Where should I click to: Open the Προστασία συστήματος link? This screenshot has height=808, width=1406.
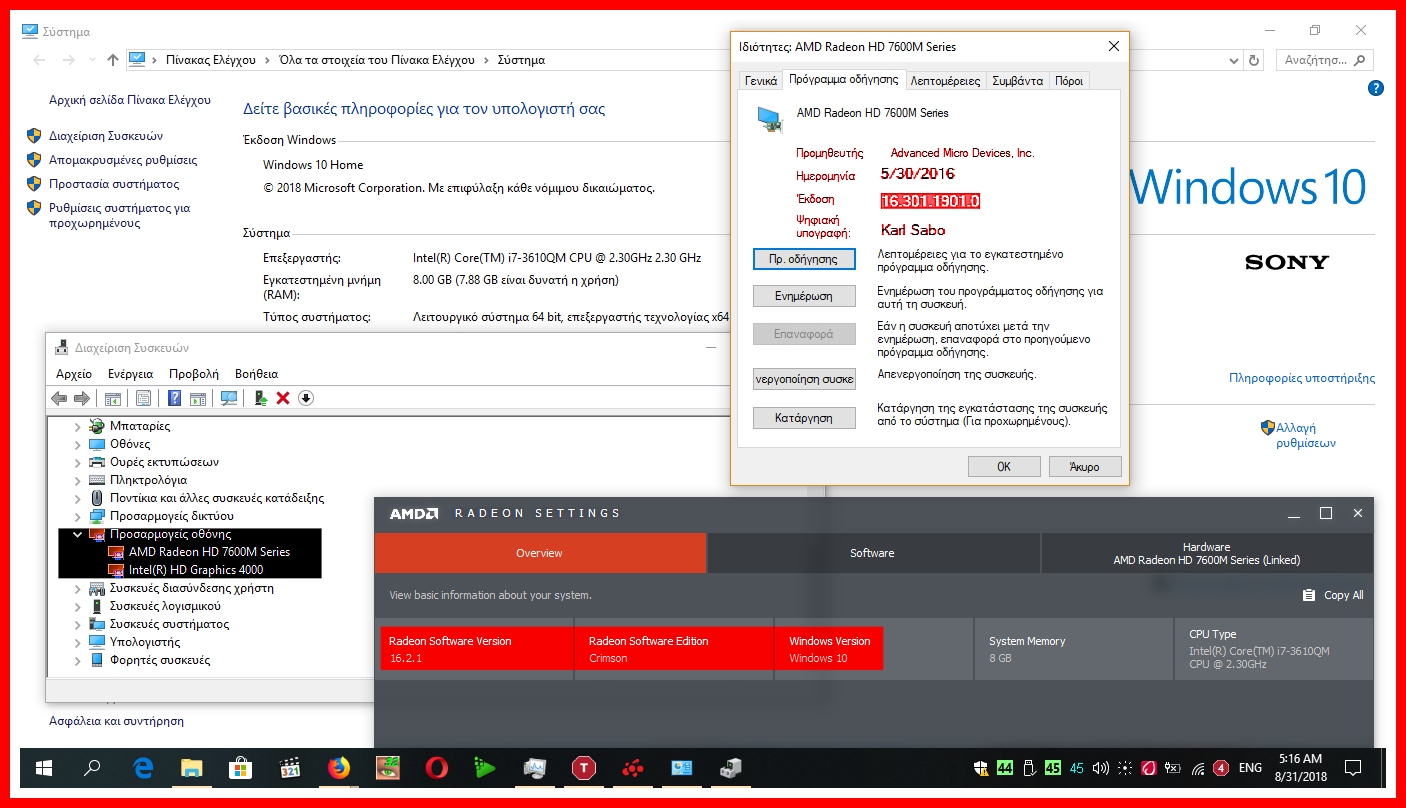coord(114,184)
